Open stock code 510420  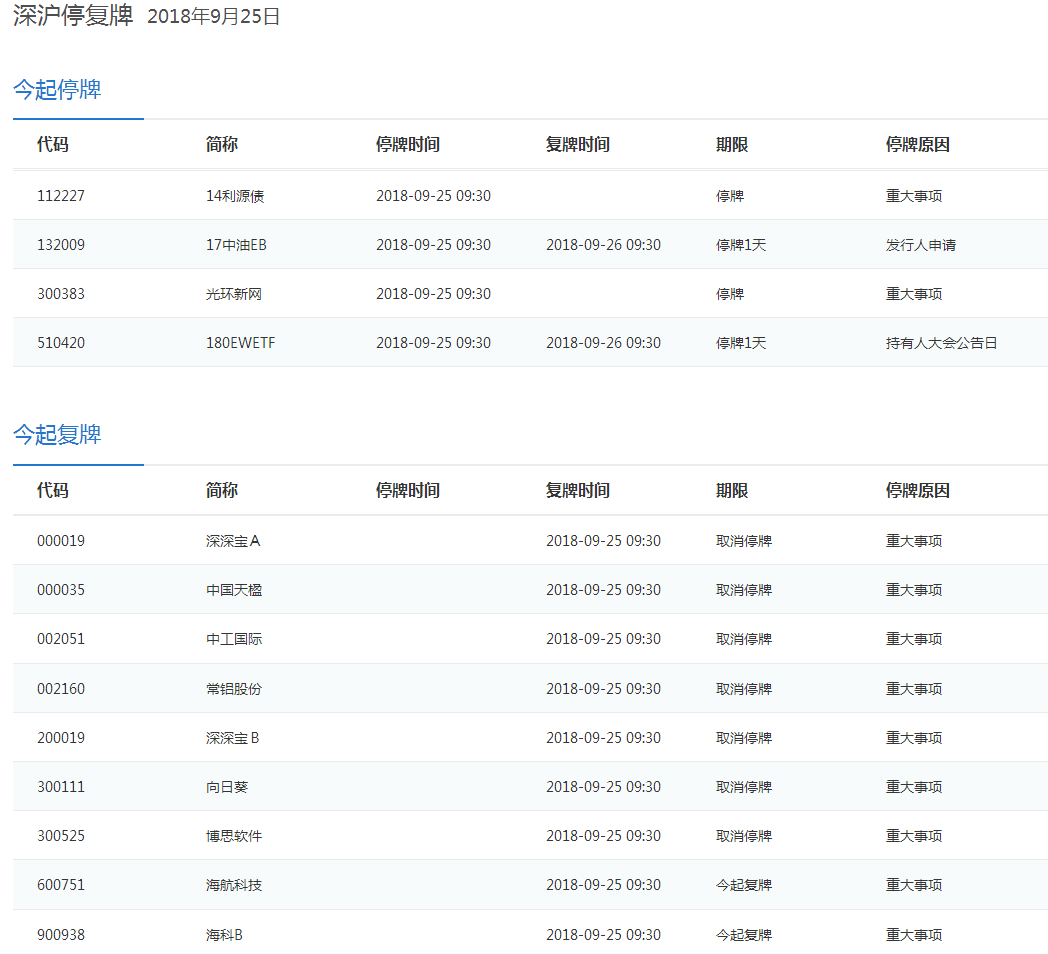pyautogui.click(x=61, y=343)
